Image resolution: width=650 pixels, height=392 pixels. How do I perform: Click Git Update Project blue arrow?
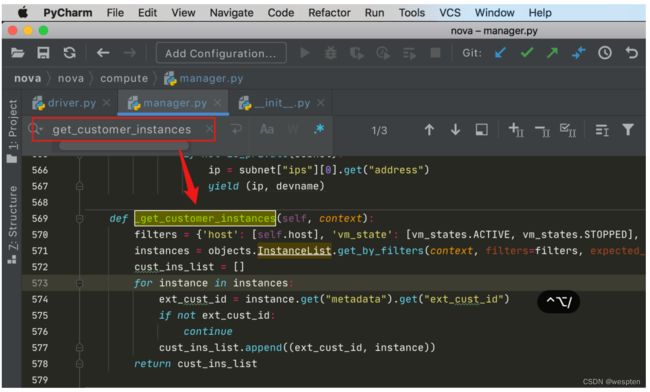point(500,53)
